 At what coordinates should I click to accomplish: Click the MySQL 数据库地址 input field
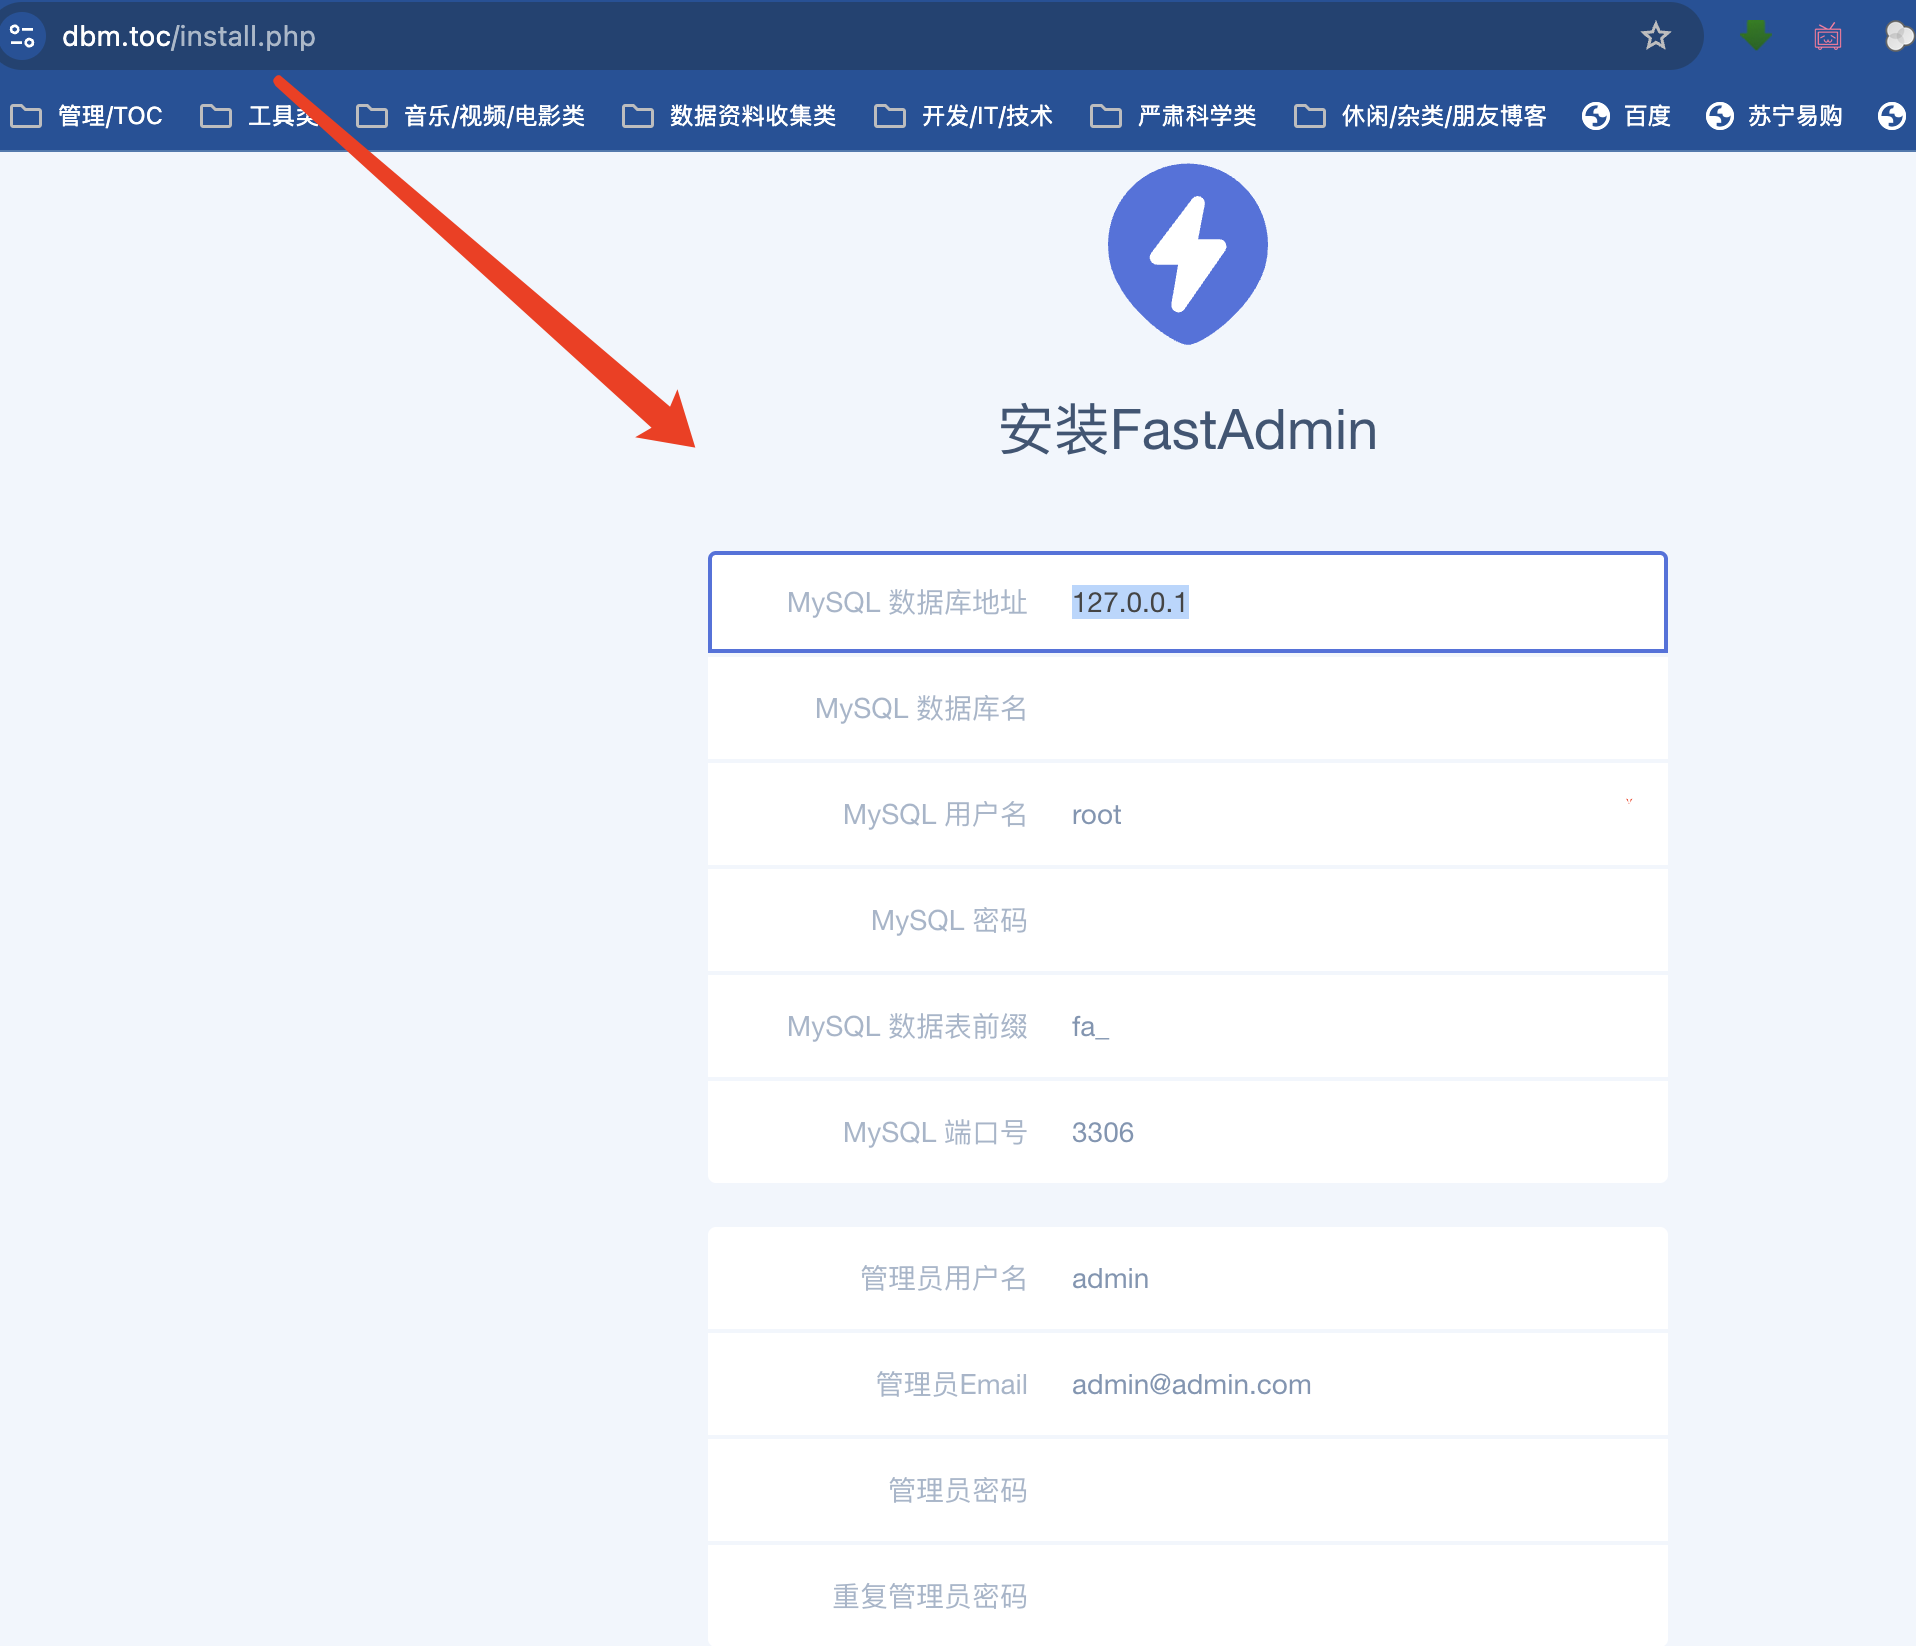tap(1188, 602)
